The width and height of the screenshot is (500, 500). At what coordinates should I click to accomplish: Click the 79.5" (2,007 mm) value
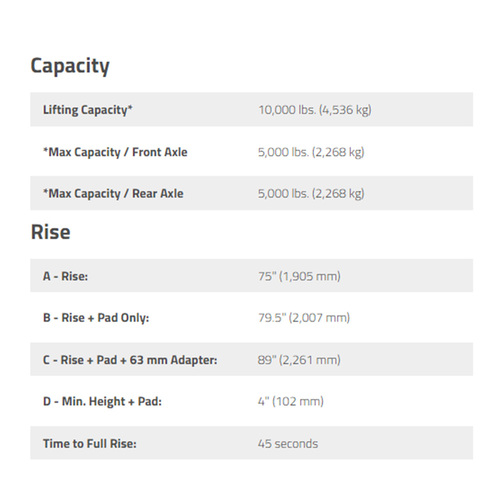304,318
